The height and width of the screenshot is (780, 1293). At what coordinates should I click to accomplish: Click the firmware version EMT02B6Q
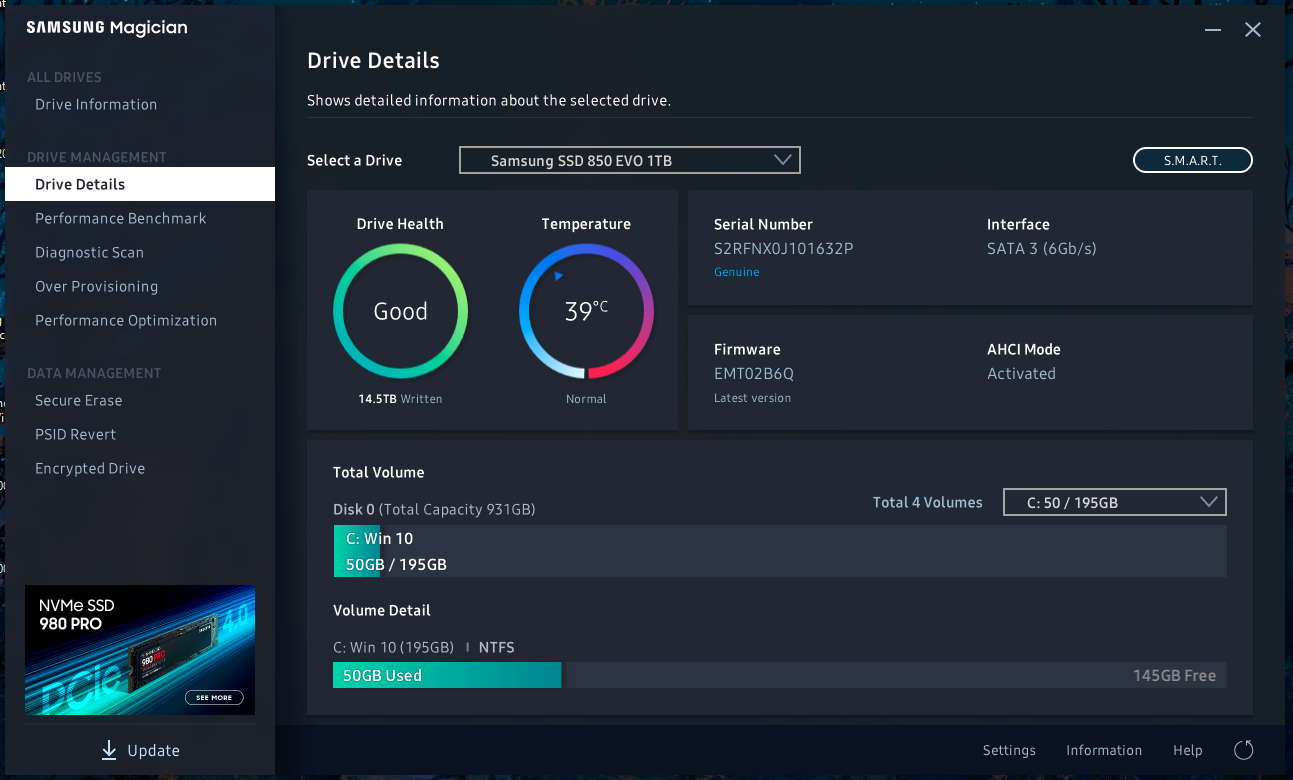[x=754, y=374]
